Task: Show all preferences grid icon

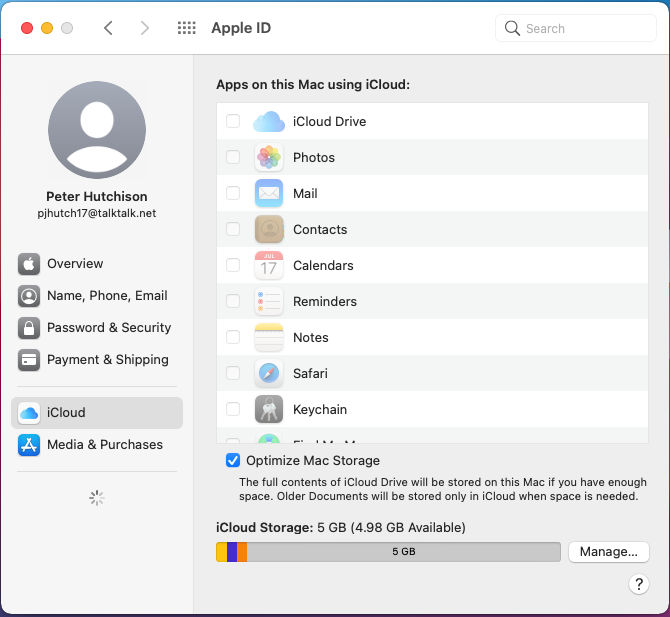Action: tap(186, 28)
